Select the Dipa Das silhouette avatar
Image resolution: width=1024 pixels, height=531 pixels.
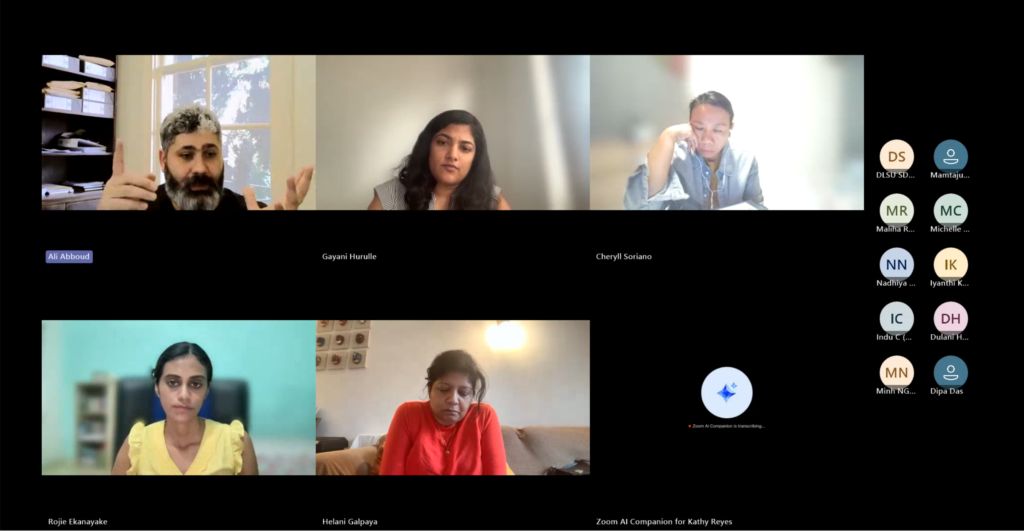tap(950, 372)
